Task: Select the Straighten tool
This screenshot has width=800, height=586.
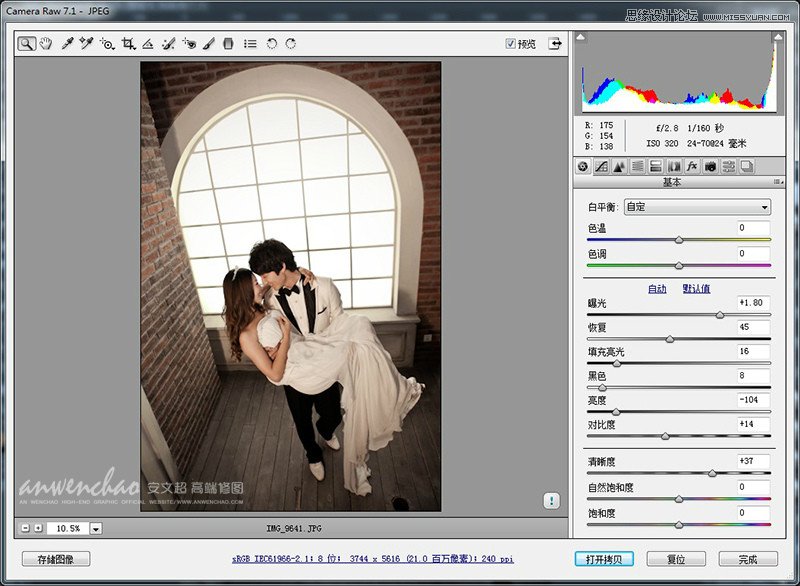Action: [148, 43]
